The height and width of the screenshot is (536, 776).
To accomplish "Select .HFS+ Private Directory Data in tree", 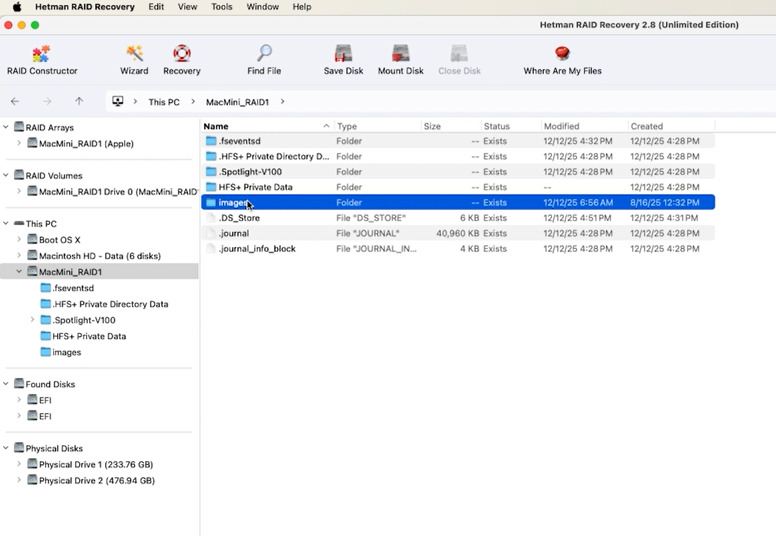I will pyautogui.click(x=104, y=304).
